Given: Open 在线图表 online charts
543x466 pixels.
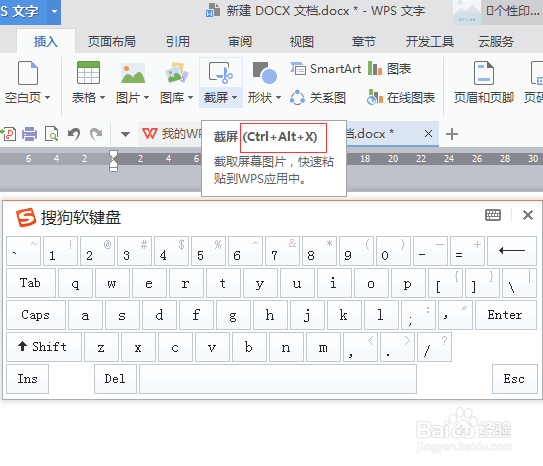Looking at the screenshot, I should pos(401,98).
